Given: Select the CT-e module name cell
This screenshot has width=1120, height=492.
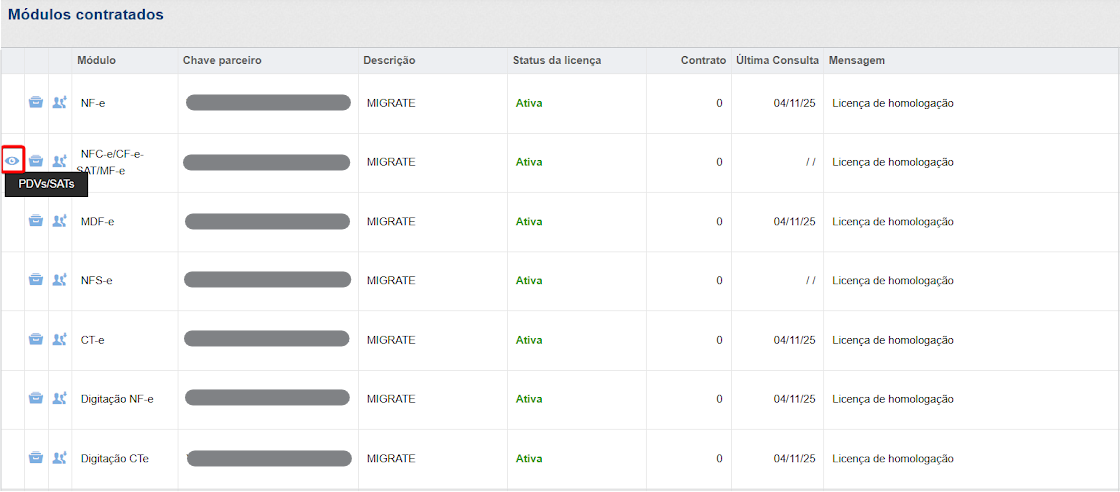Looking at the screenshot, I should point(93,340).
